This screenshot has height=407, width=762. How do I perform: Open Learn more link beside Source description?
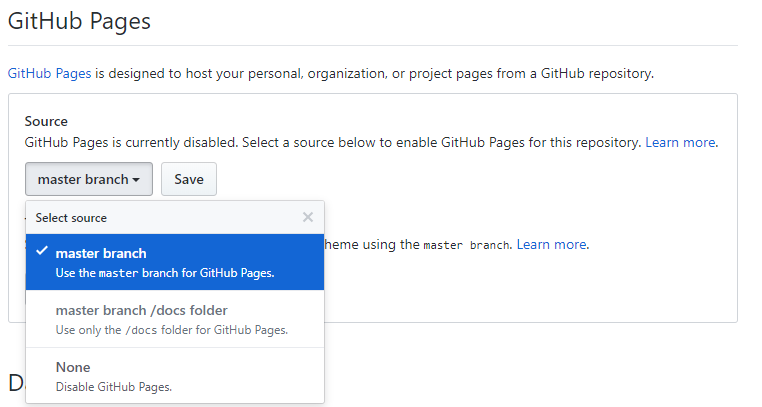click(680, 142)
